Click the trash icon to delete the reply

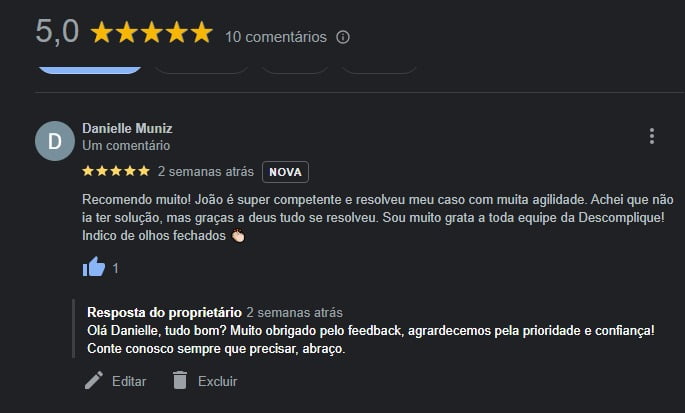180,380
